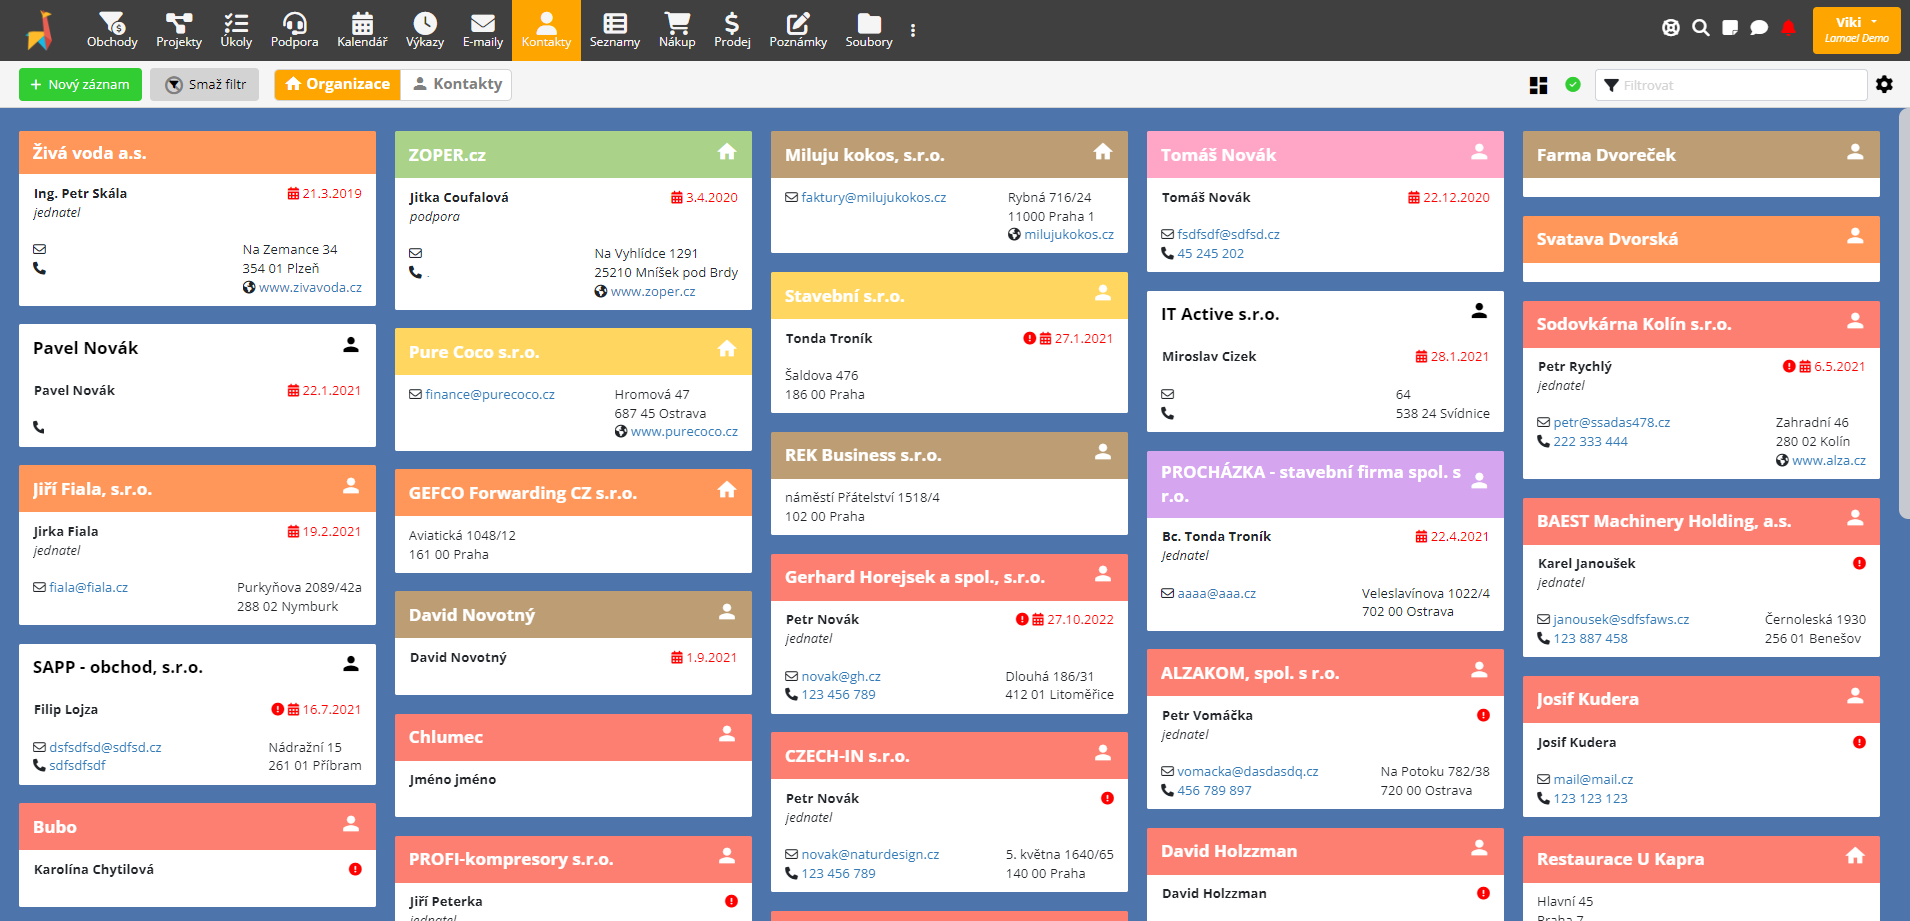Open the help lifebuoy icon

[x=1671, y=28]
